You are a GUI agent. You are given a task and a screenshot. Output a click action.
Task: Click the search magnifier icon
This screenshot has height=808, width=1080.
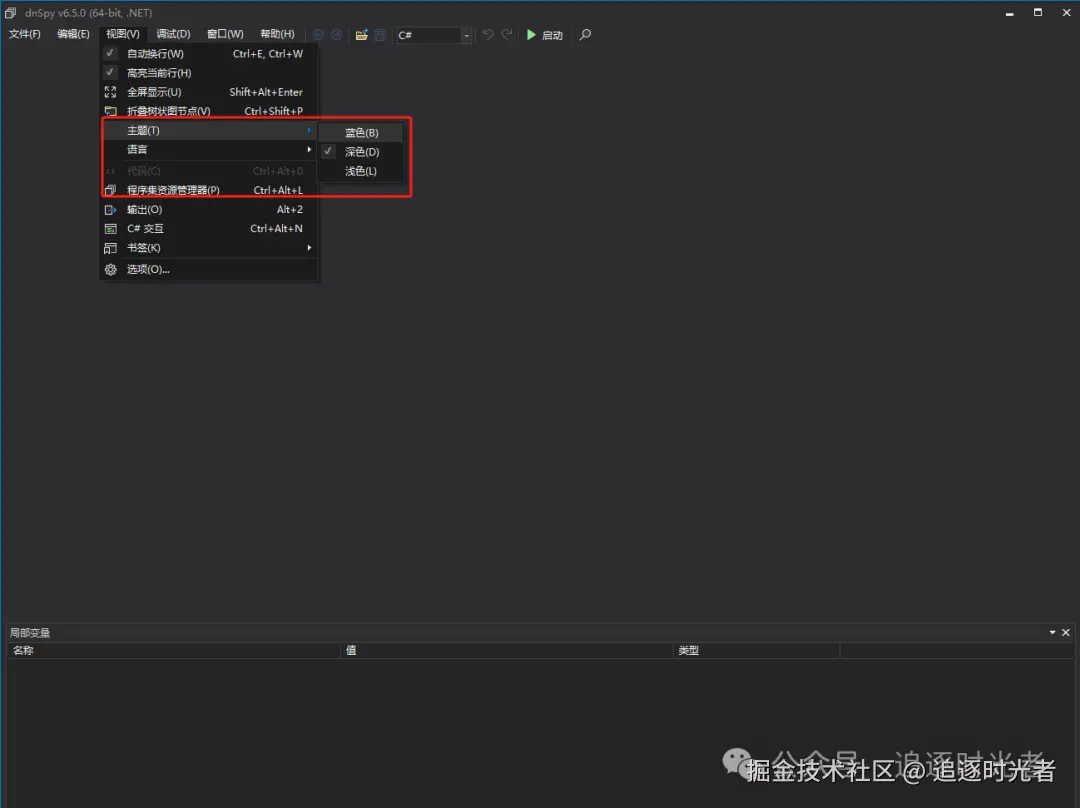[585, 34]
